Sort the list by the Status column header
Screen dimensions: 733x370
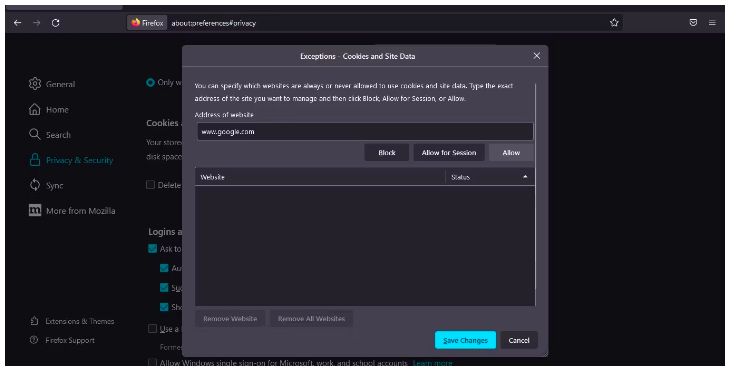point(490,177)
